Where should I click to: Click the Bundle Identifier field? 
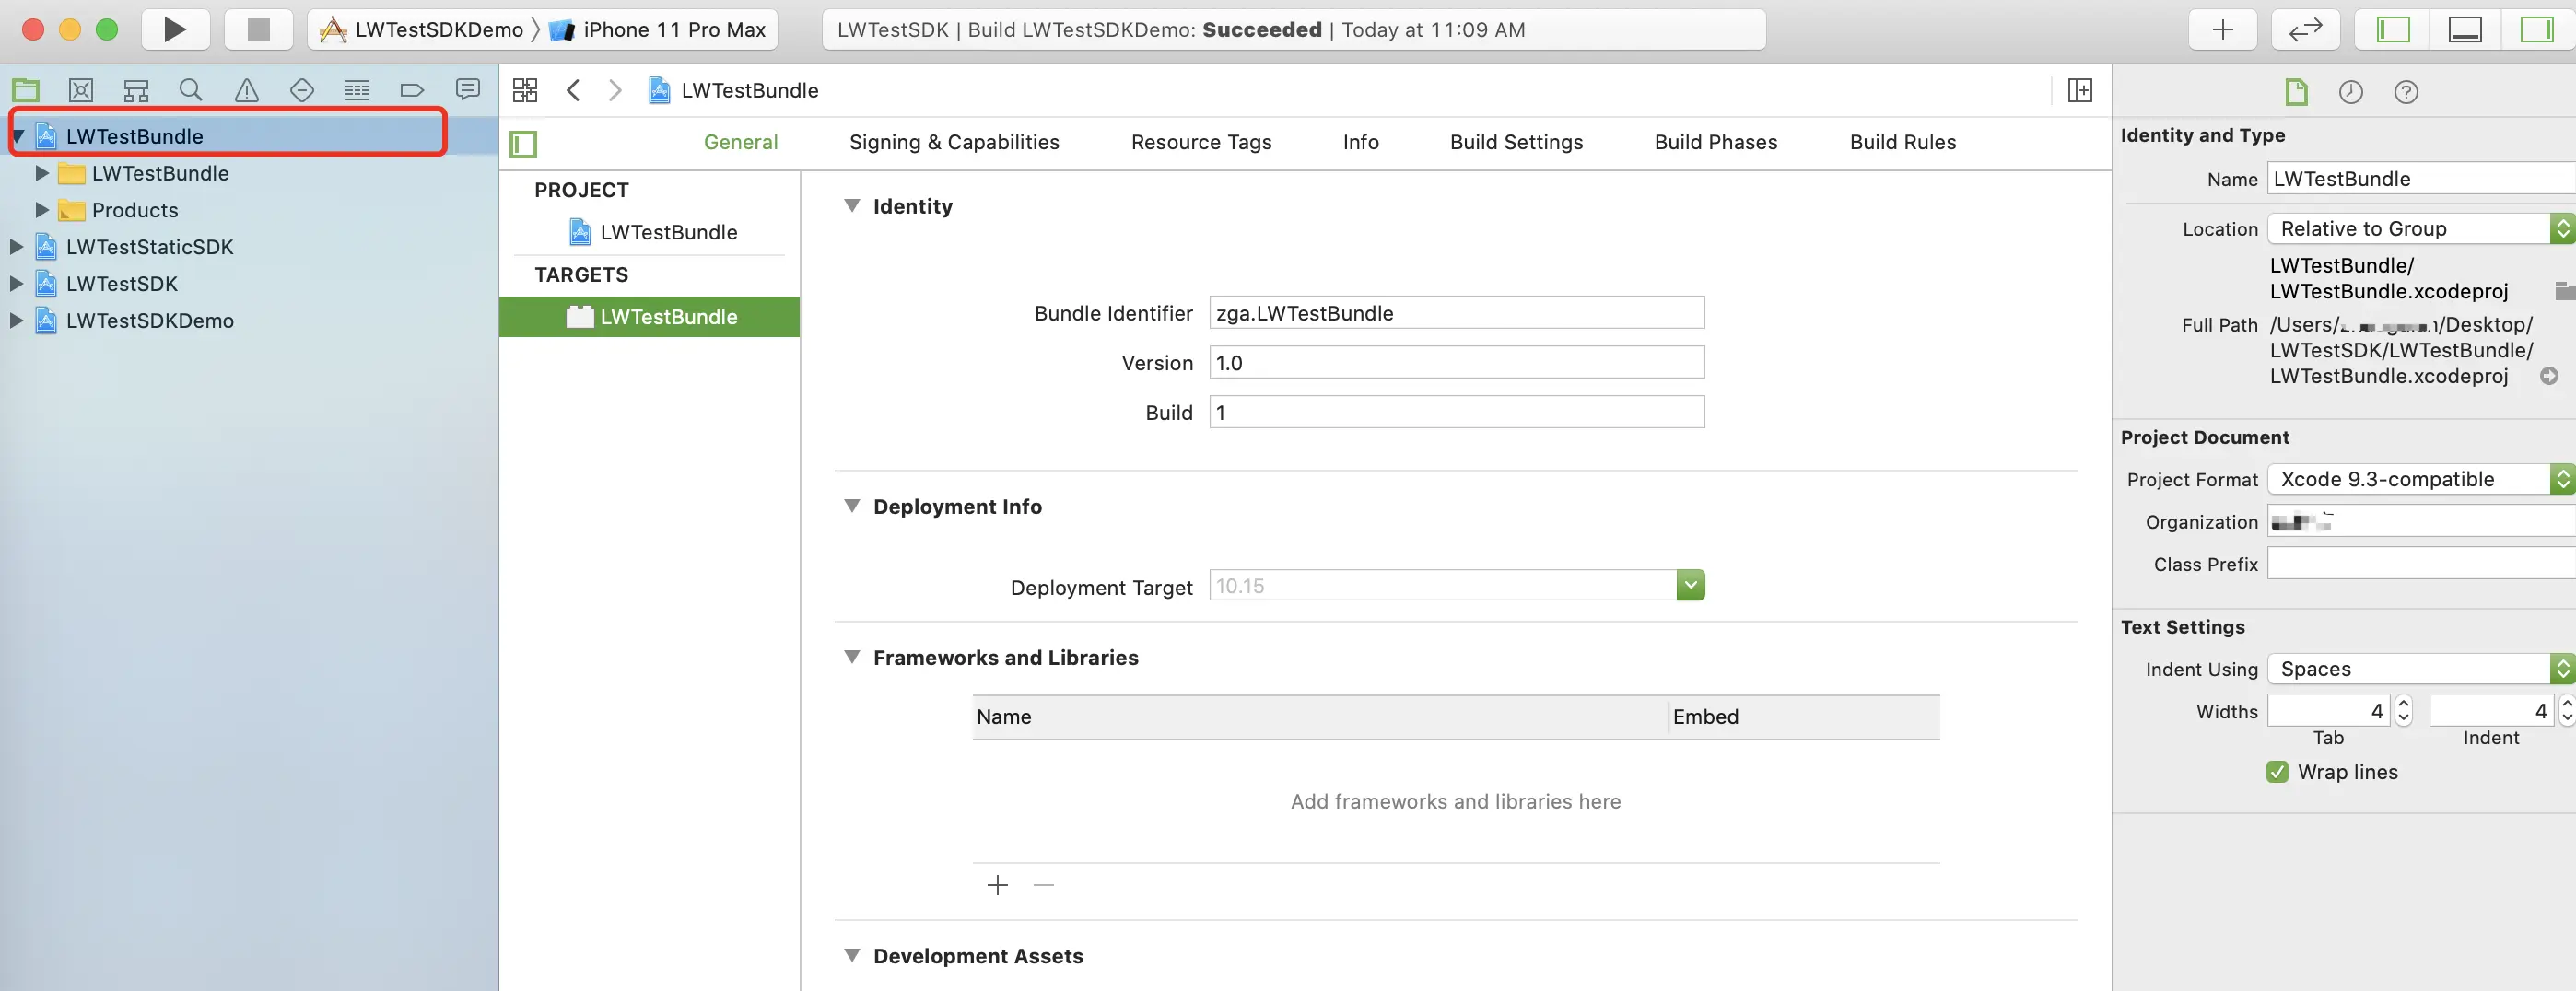click(x=1456, y=313)
